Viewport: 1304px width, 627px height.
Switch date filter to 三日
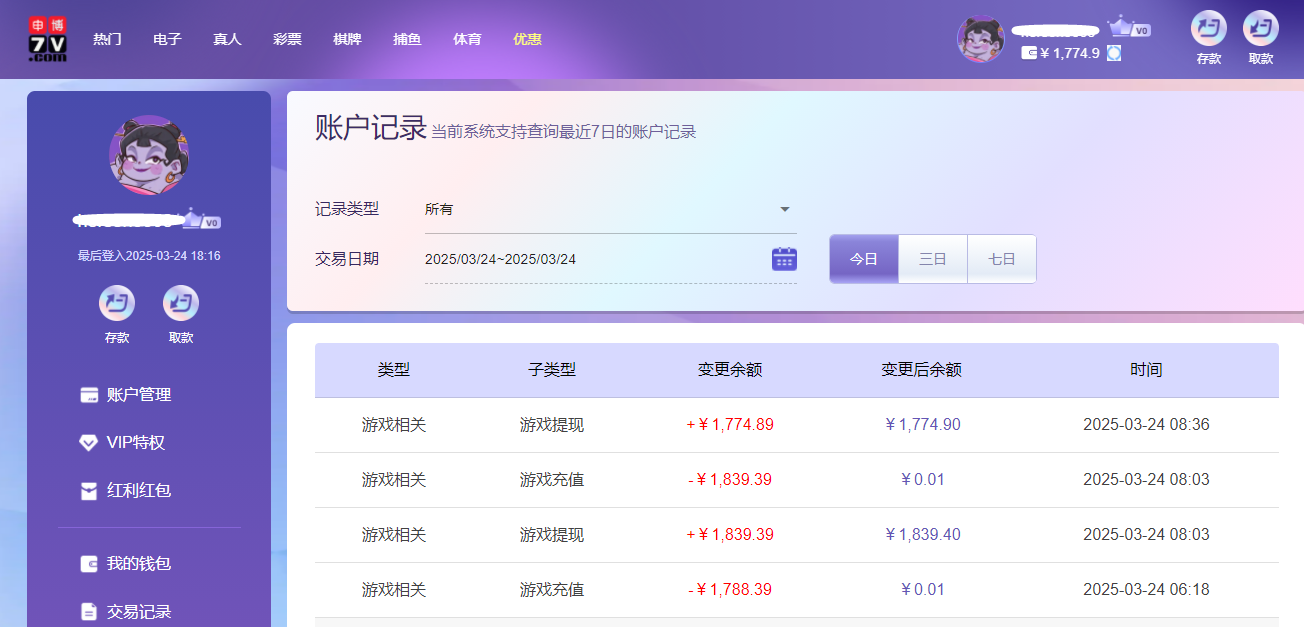pyautogui.click(x=932, y=258)
